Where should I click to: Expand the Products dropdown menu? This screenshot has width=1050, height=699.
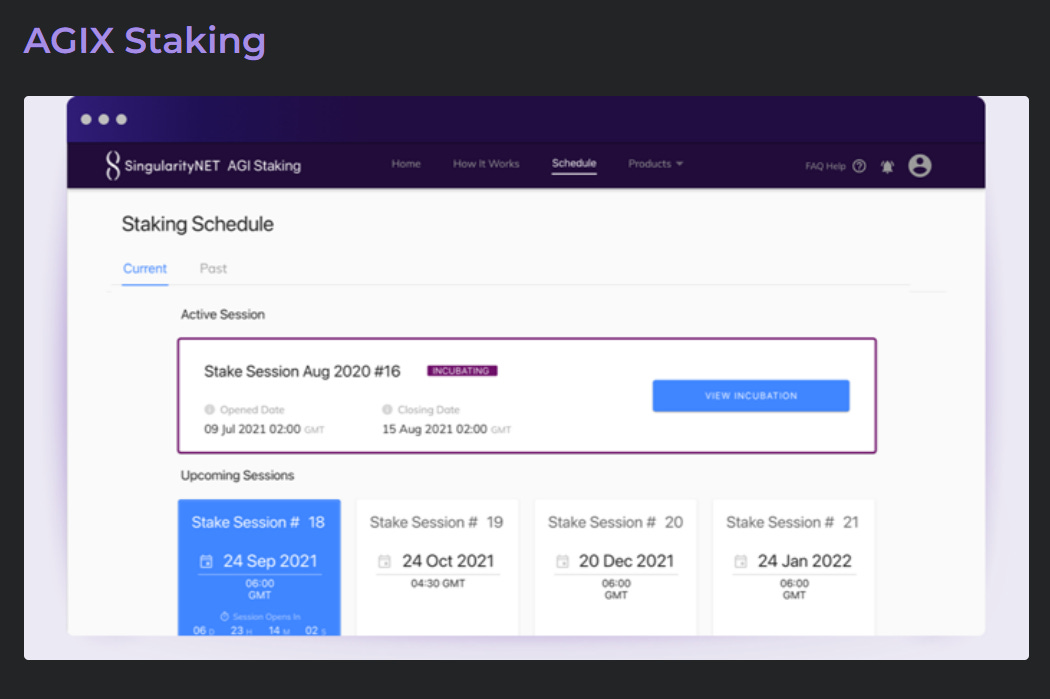pos(656,164)
